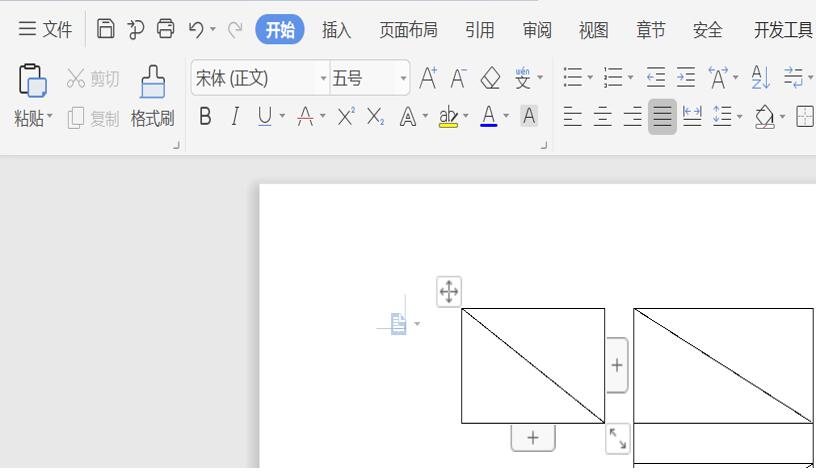Expand the font size dropdown arrow
The image size is (825, 472).
click(403, 78)
